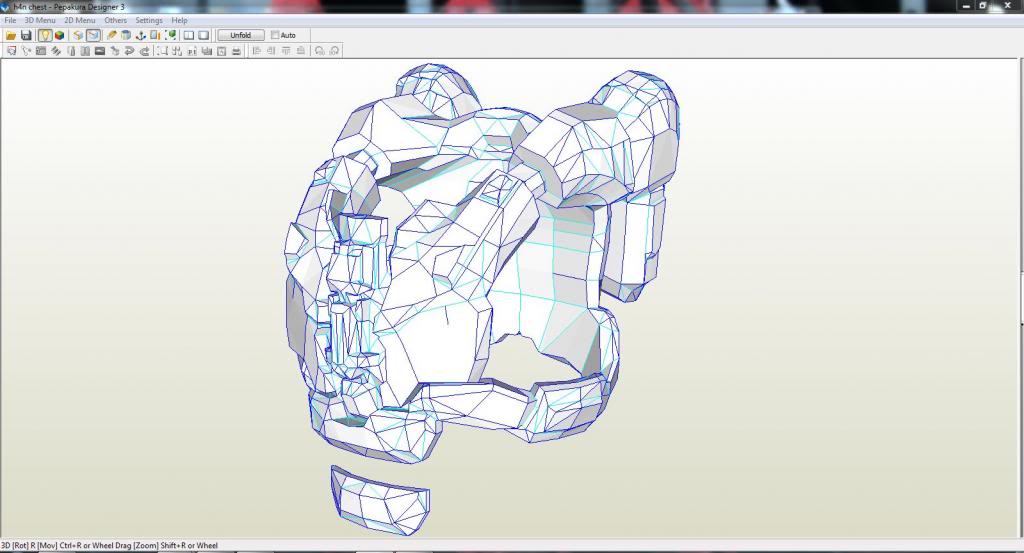Toggle the light bulb lighting icon

[x=45, y=35]
